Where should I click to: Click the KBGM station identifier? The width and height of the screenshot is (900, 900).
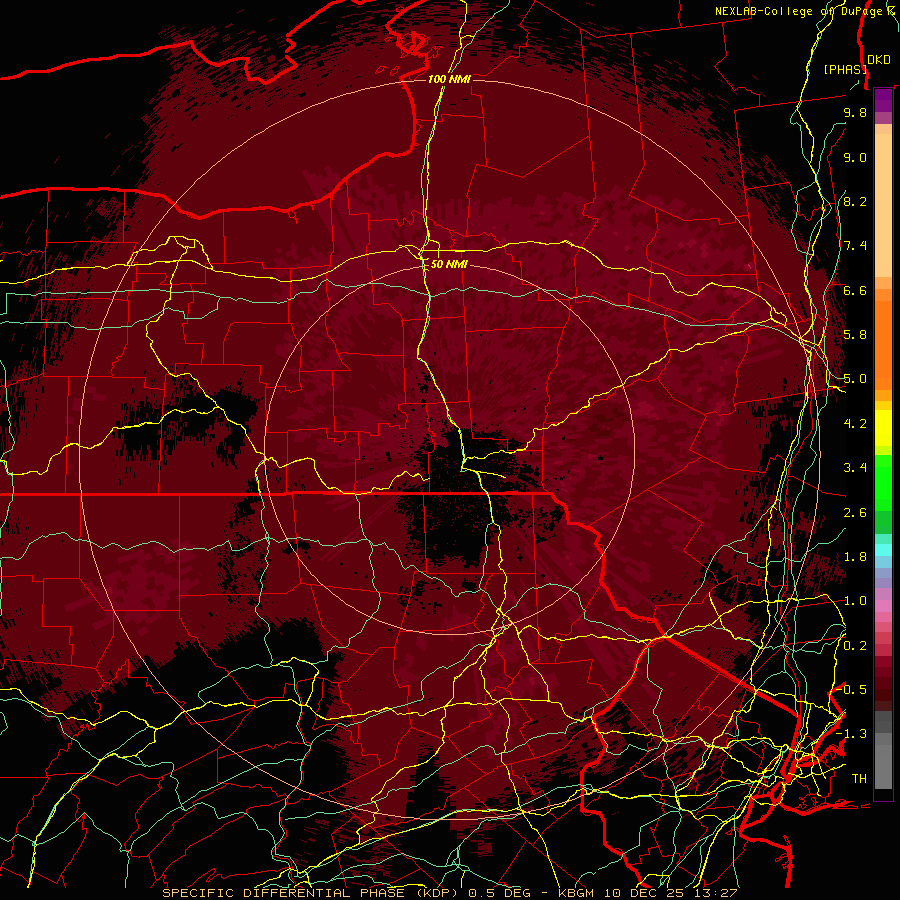click(574, 893)
